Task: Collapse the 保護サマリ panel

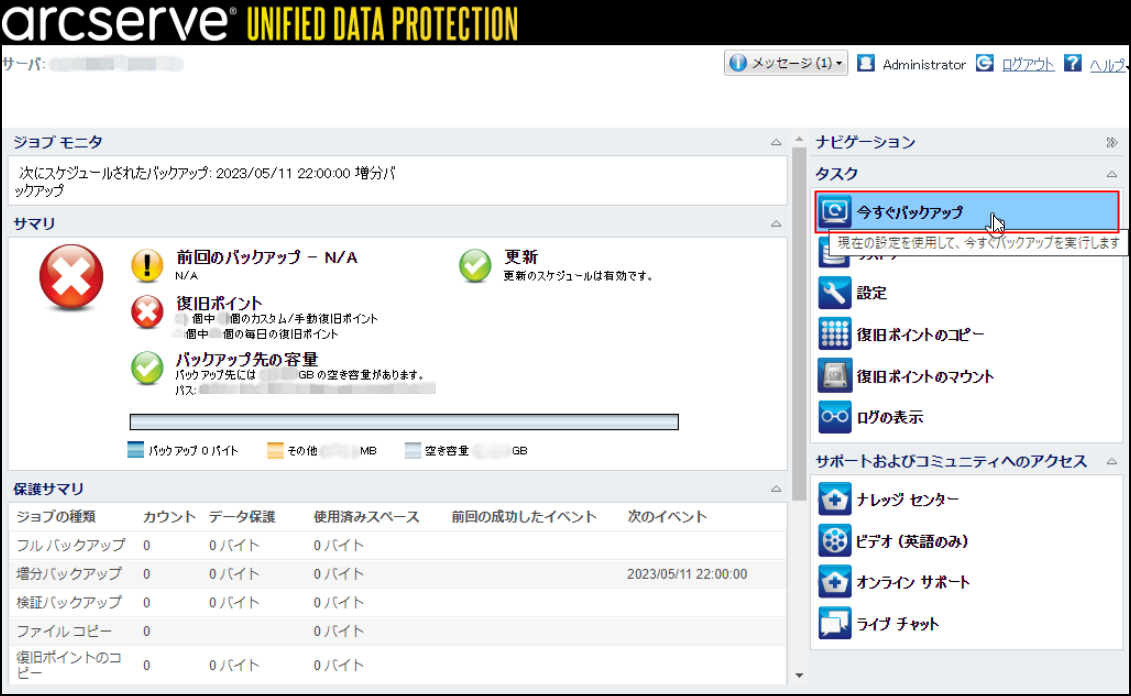Action: 776,489
